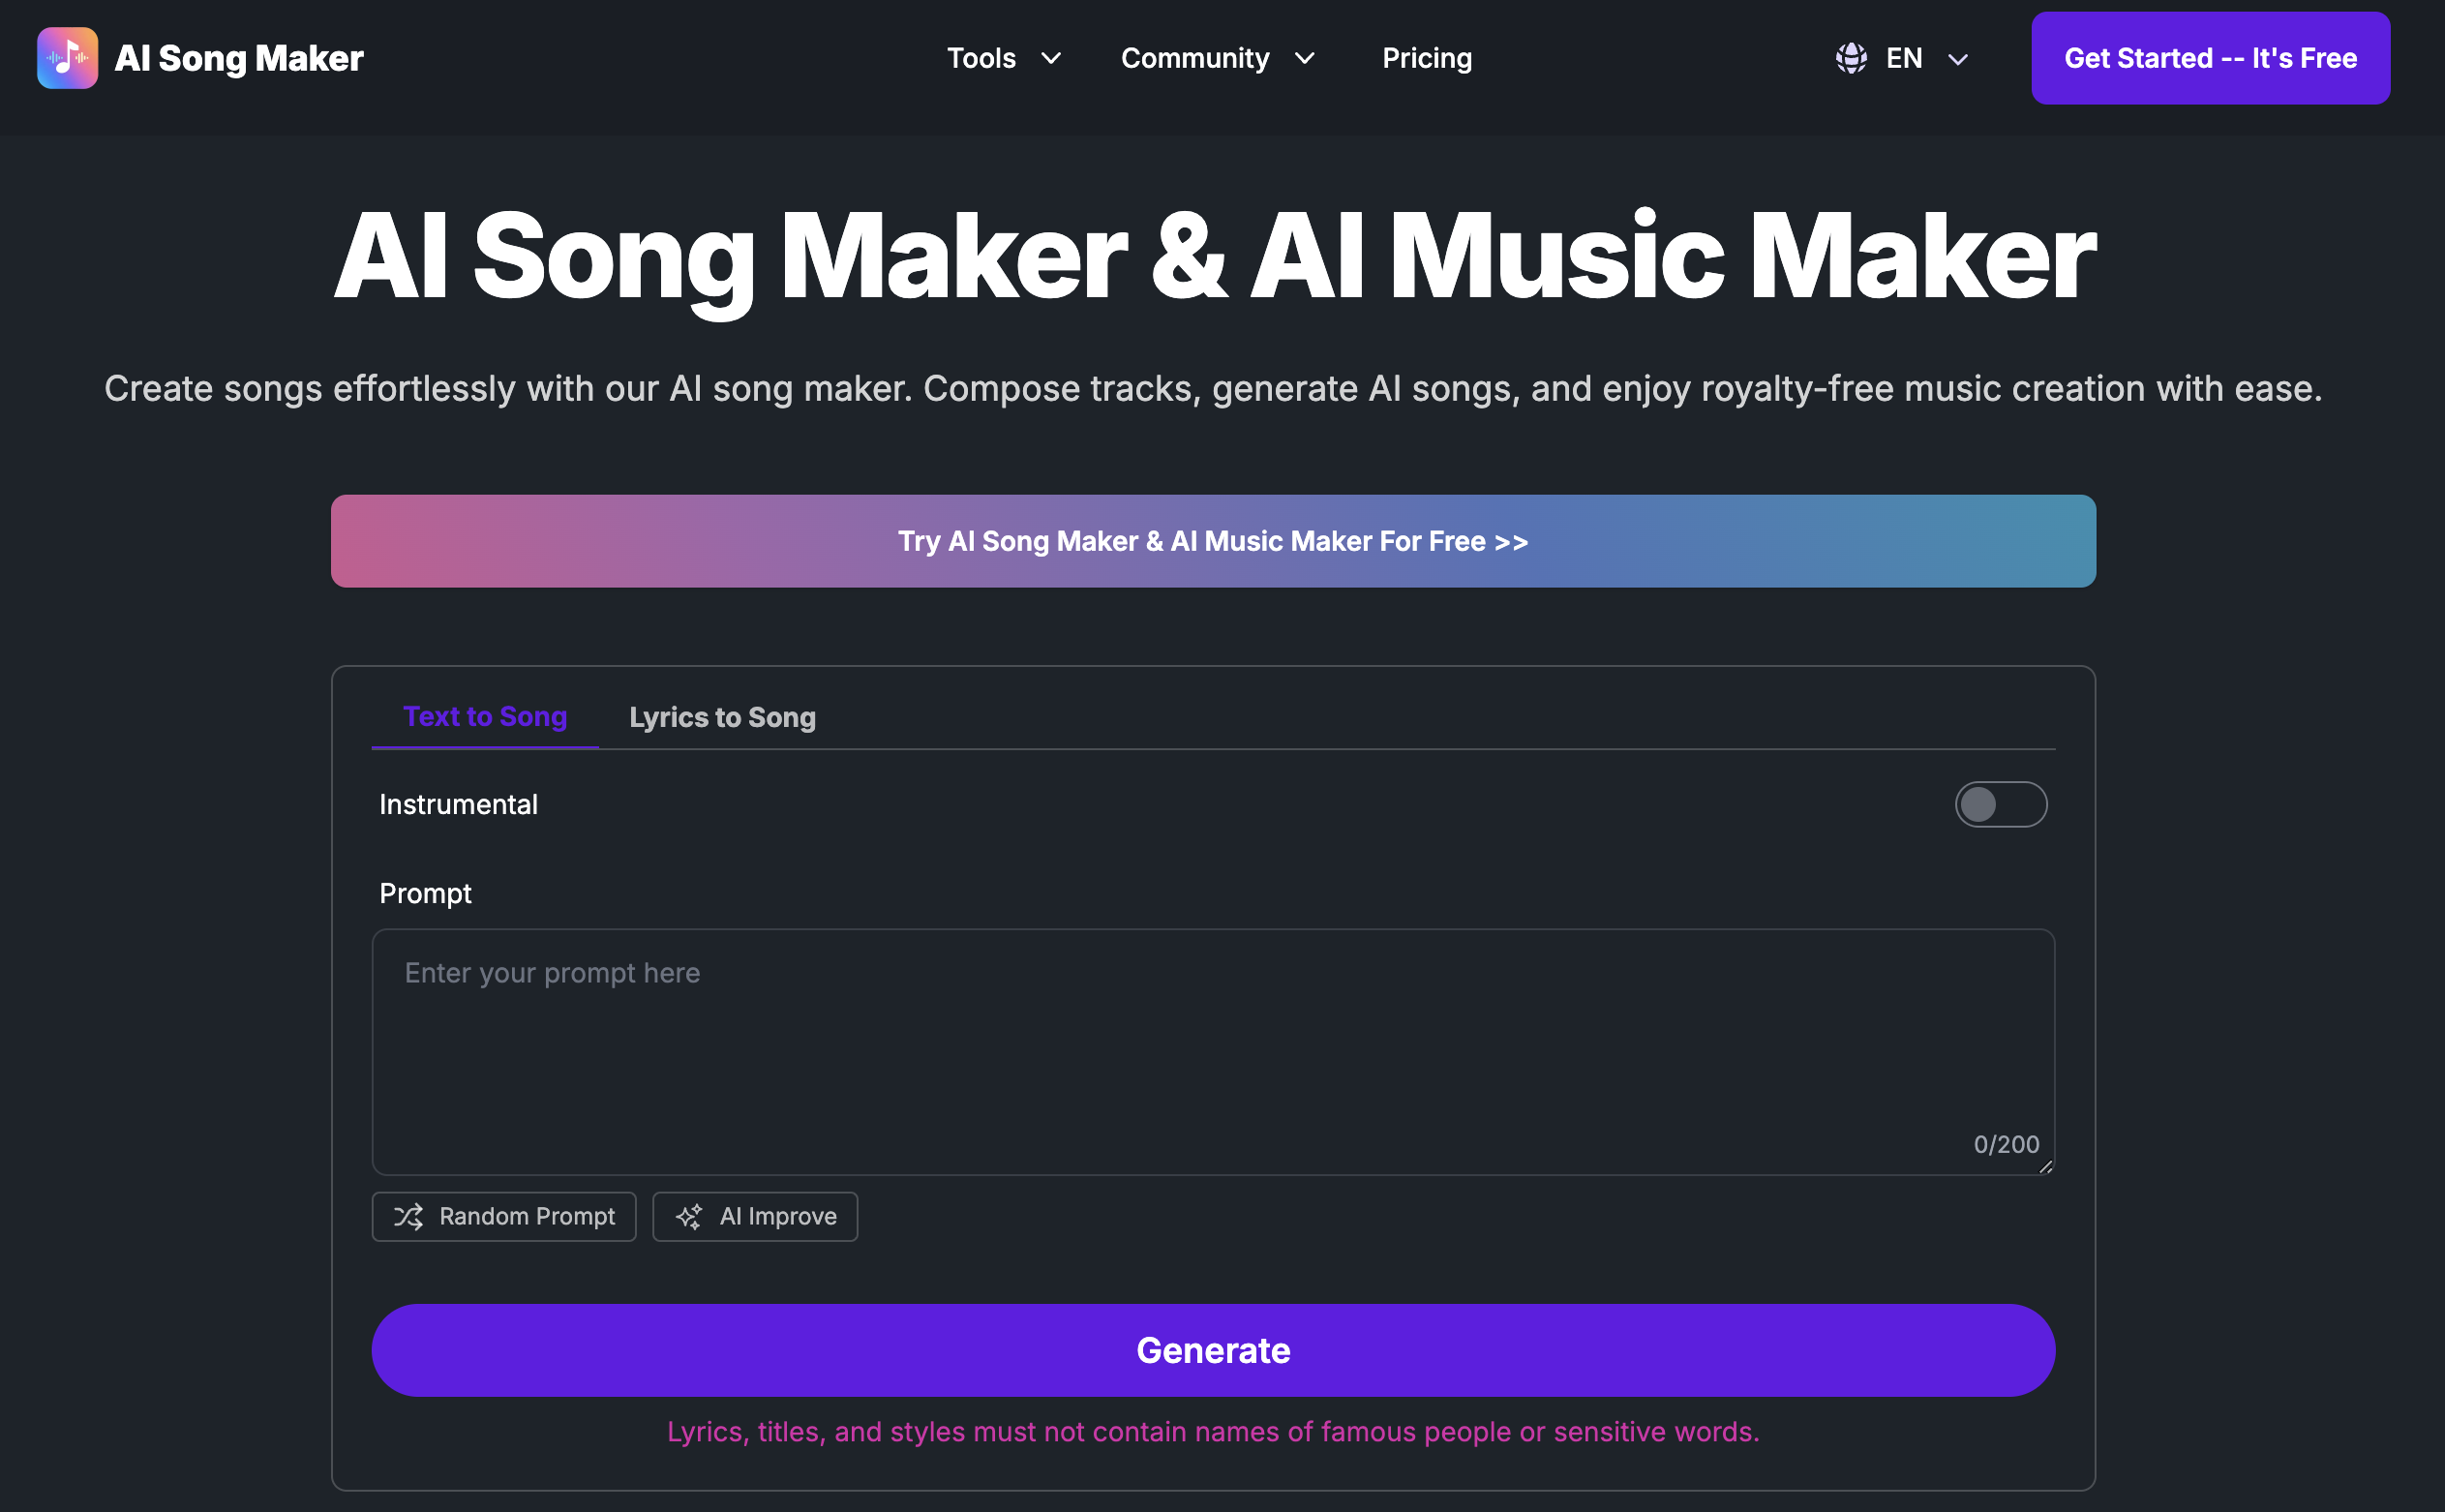2445x1512 pixels.
Task: Click the Generate button
Action: pyautogui.click(x=1213, y=1350)
